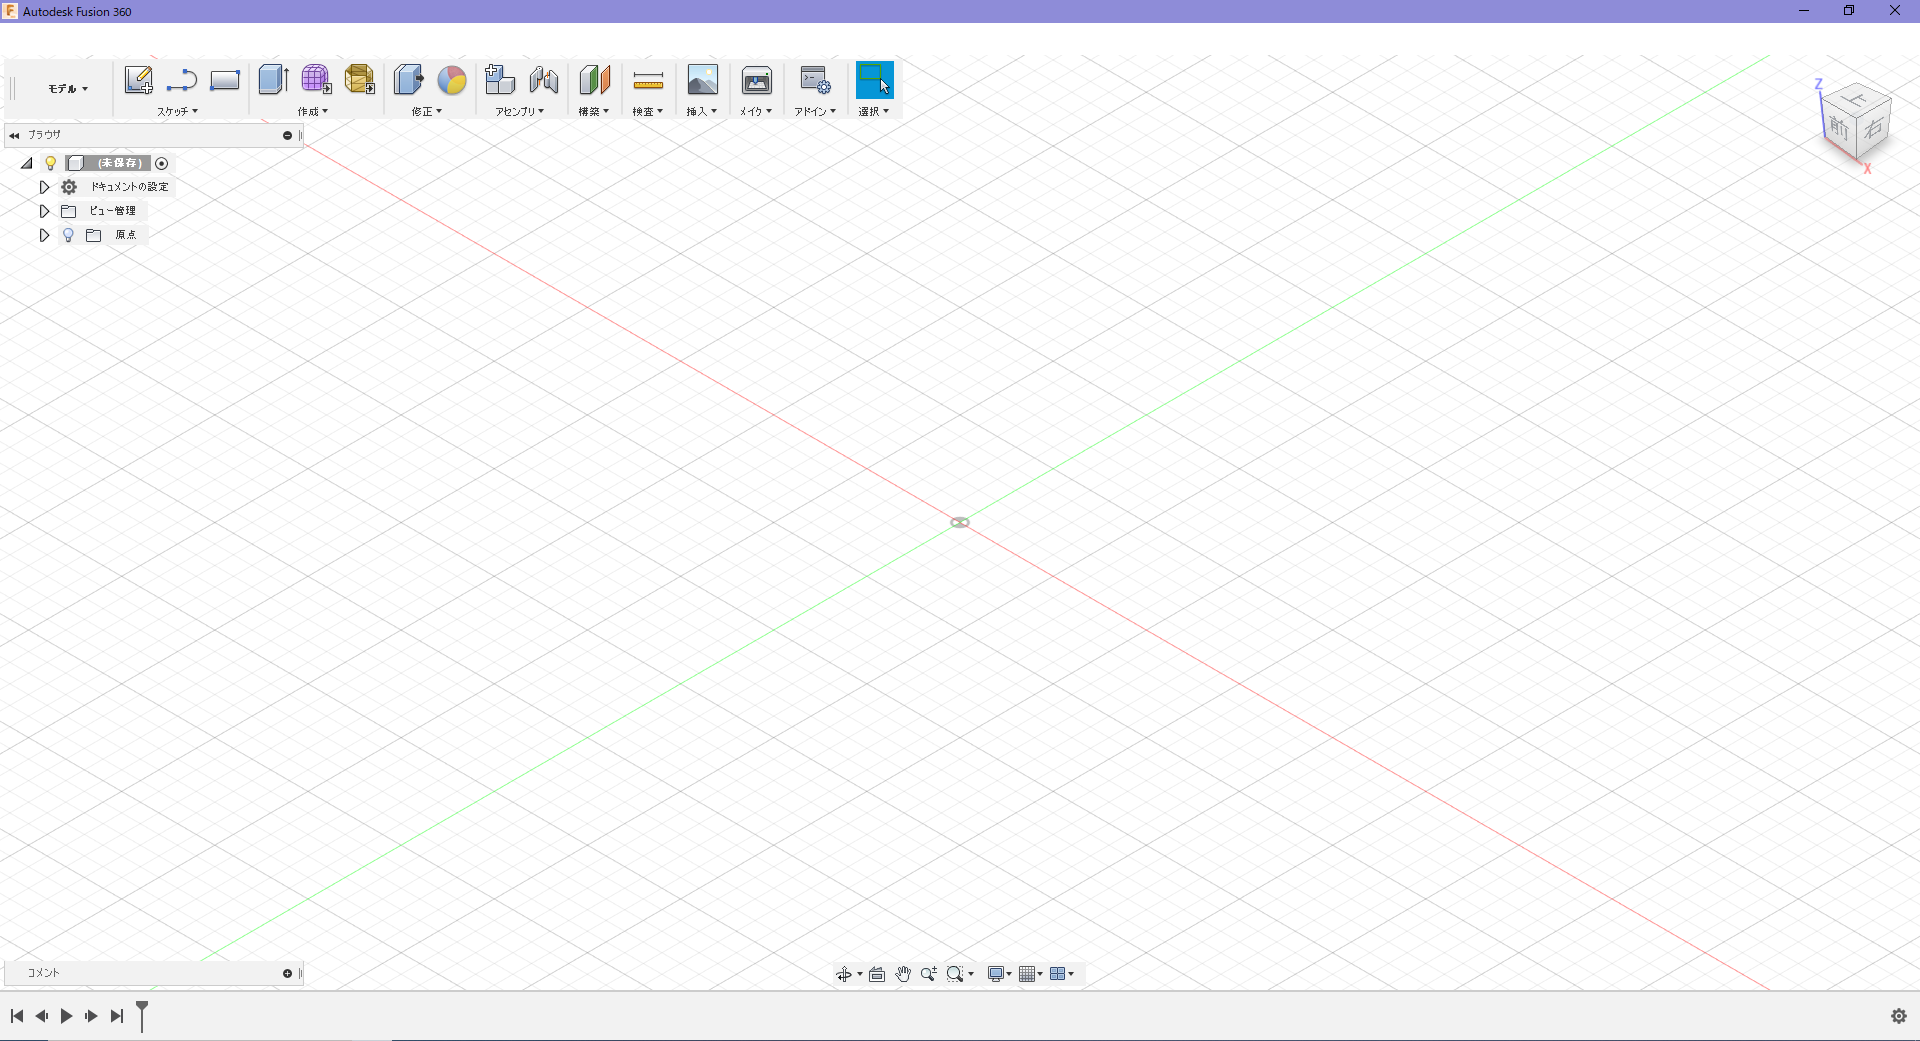Viewport: 1920px width, 1041px height.
Task: Open the 作成 dropdown menu
Action: pos(312,112)
